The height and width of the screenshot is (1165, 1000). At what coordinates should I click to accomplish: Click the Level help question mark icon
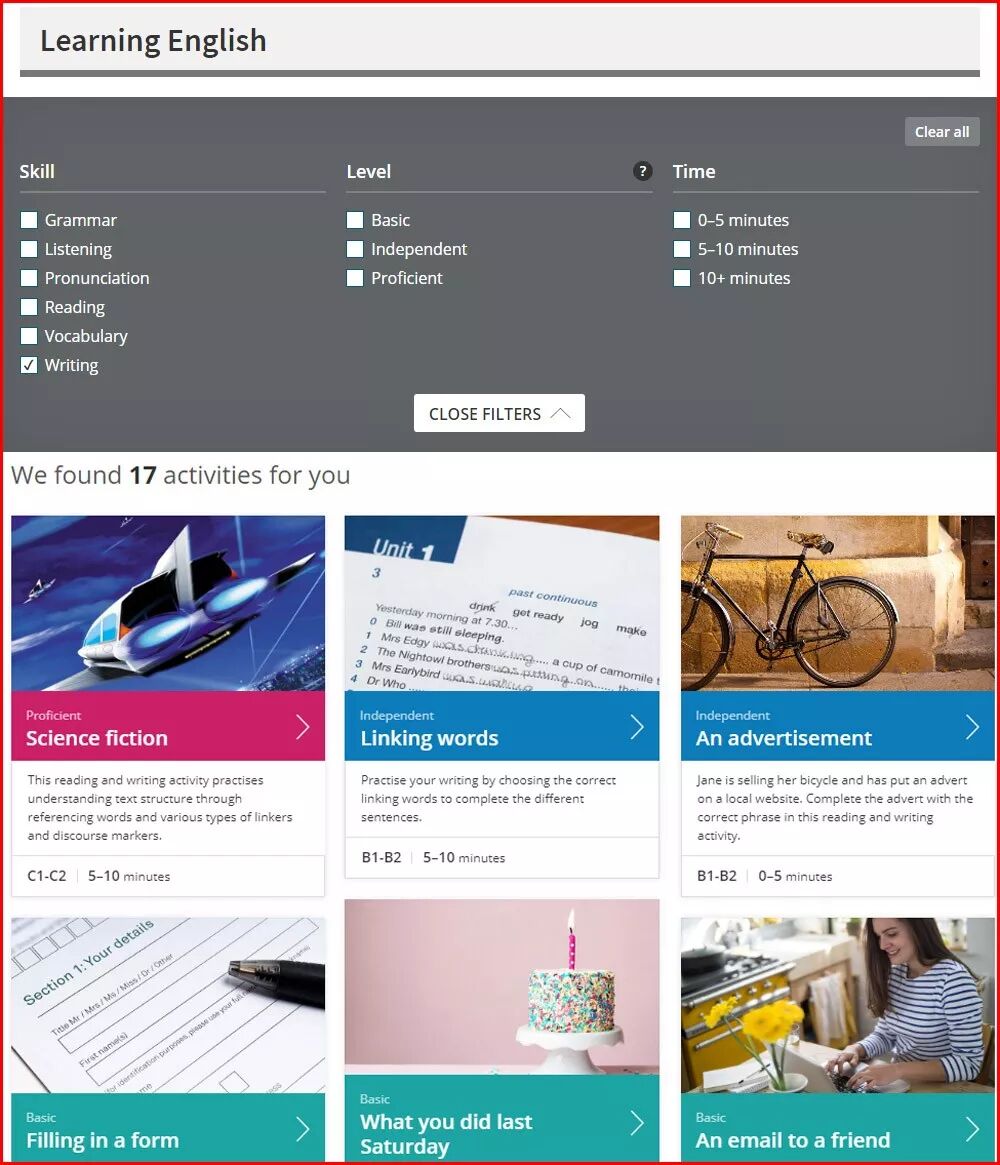[643, 171]
